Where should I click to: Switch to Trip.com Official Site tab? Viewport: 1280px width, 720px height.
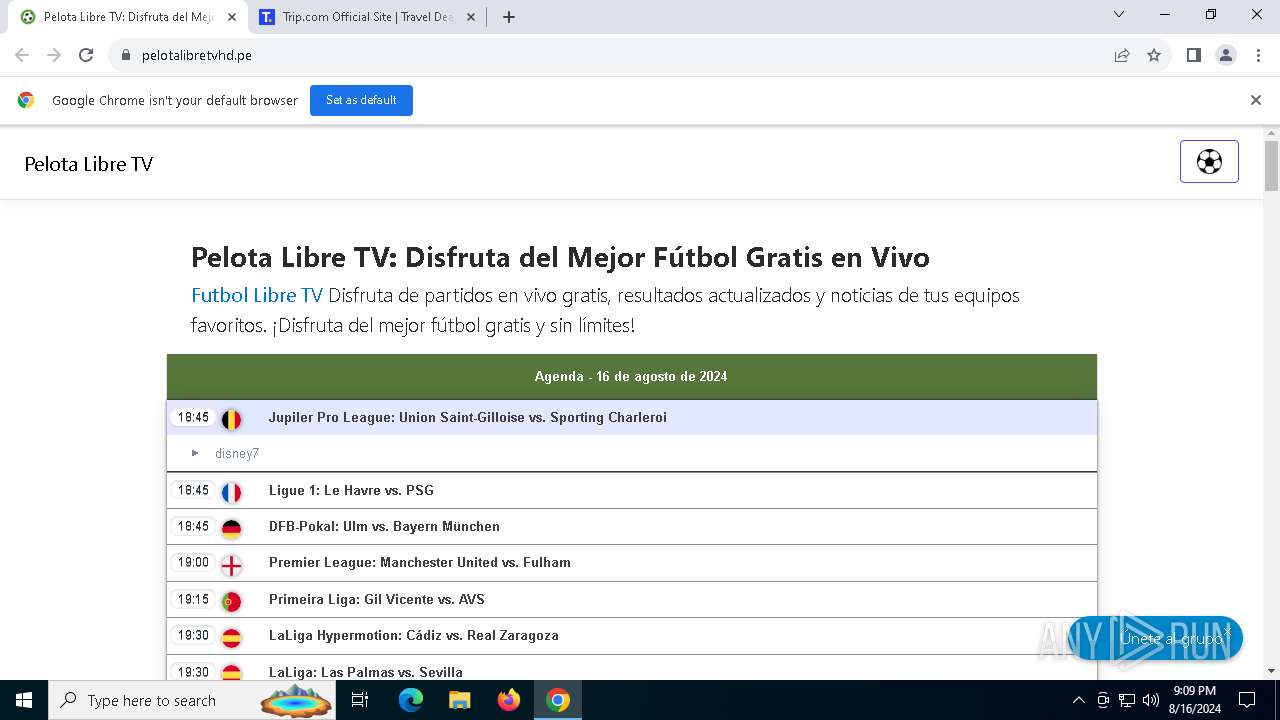pos(366,17)
